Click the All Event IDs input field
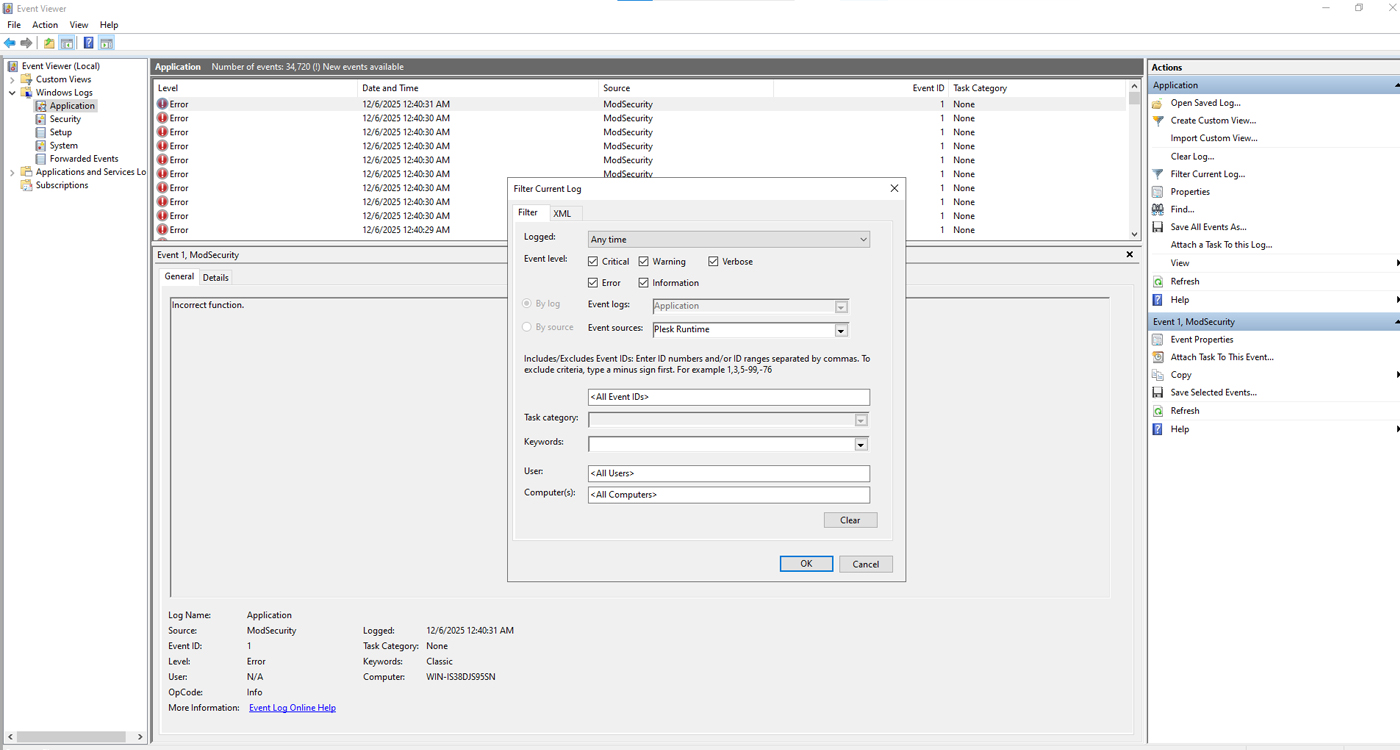 [x=728, y=397]
